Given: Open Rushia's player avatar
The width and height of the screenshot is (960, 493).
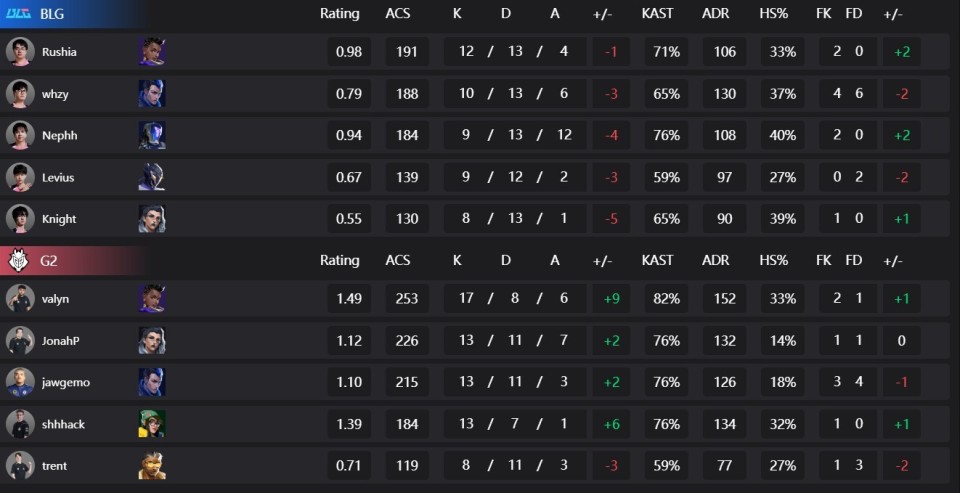Looking at the screenshot, I should click(20, 51).
